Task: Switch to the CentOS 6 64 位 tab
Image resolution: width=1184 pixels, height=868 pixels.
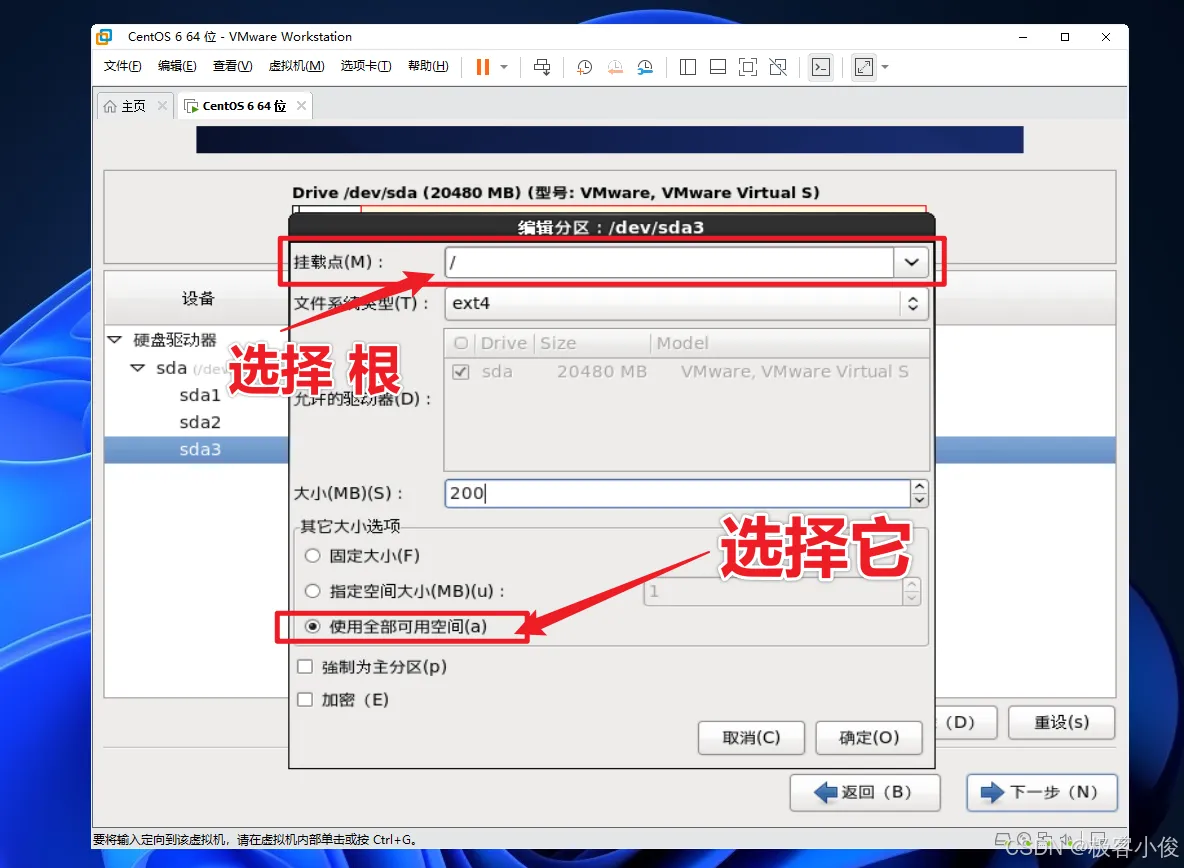Action: 244,106
